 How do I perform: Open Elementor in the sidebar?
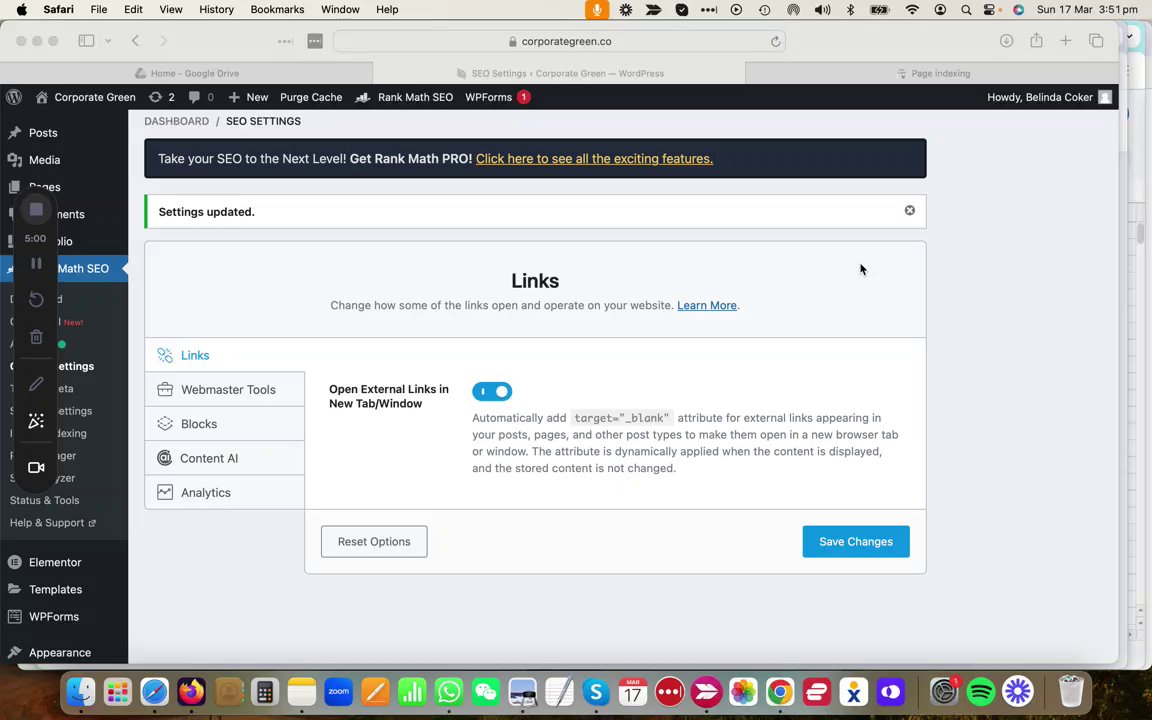pyautogui.click(x=55, y=563)
